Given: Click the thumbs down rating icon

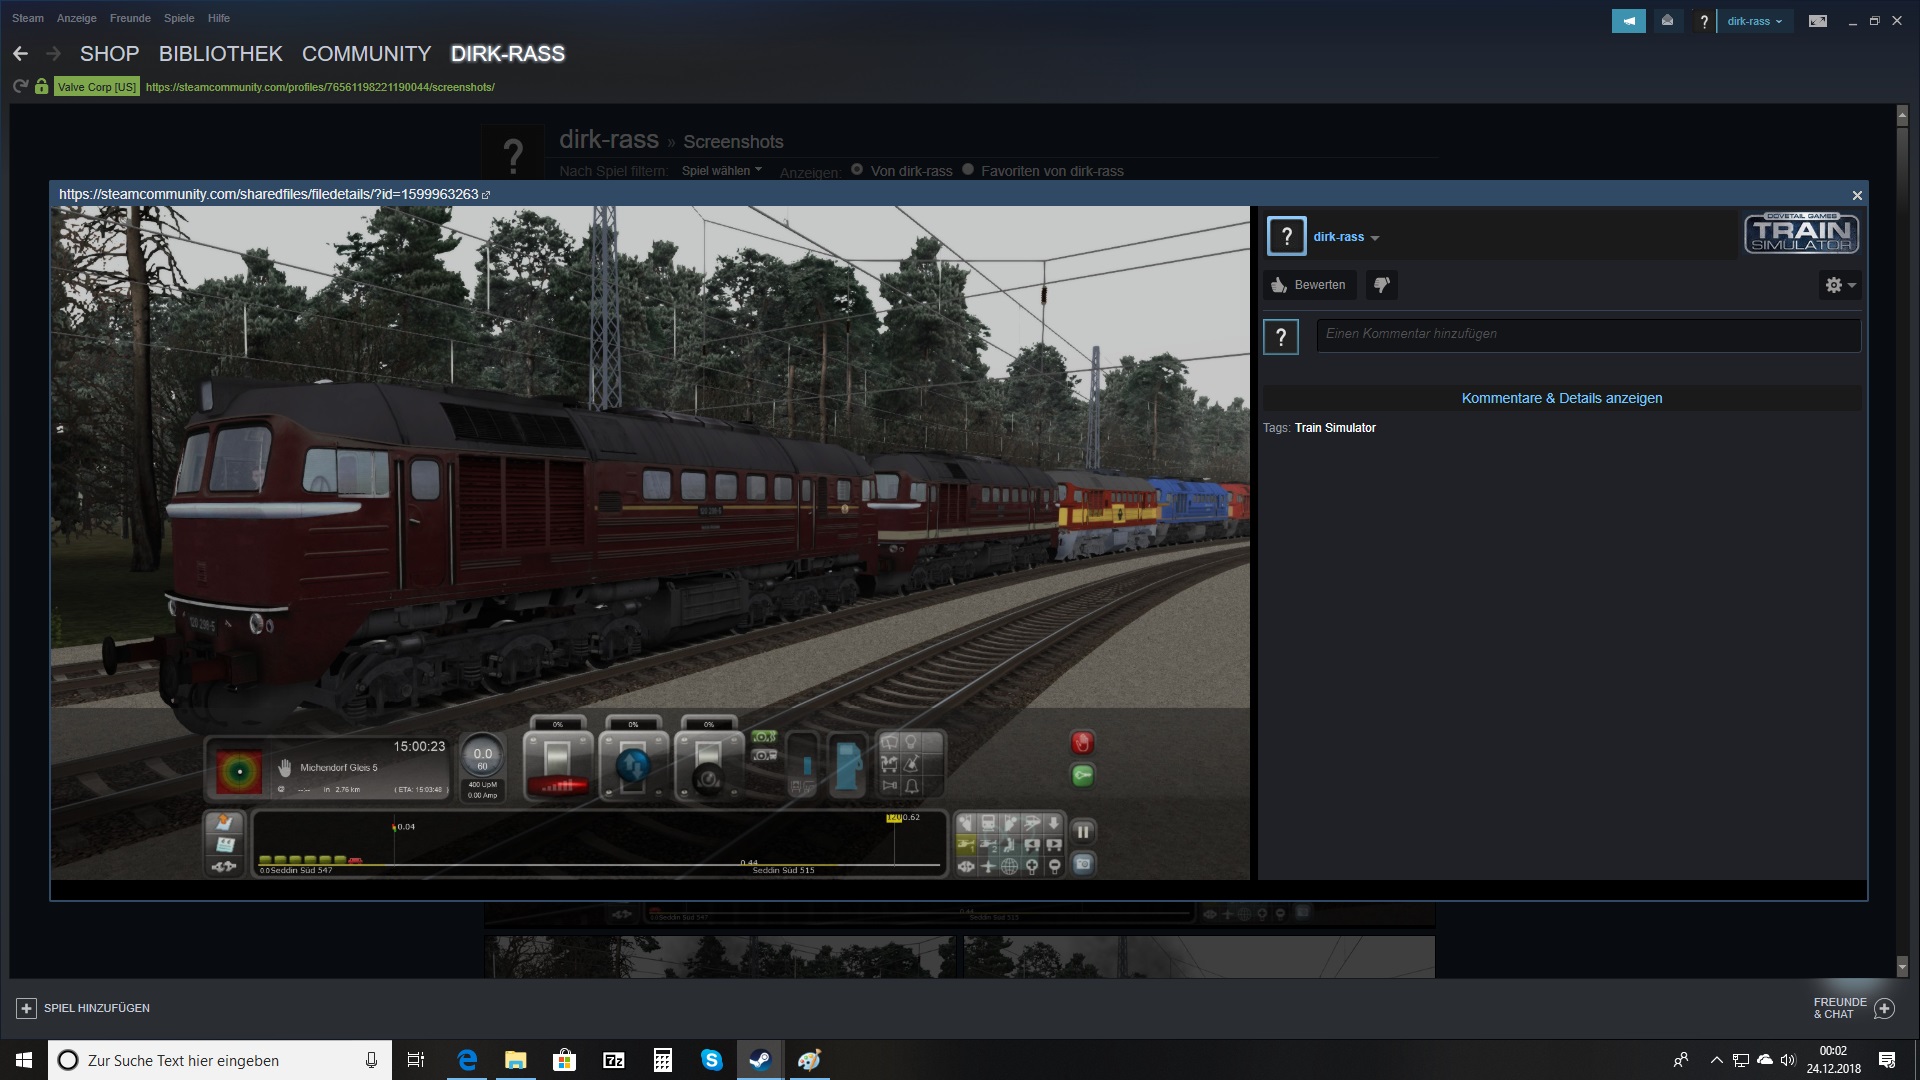Looking at the screenshot, I should click(x=1382, y=285).
